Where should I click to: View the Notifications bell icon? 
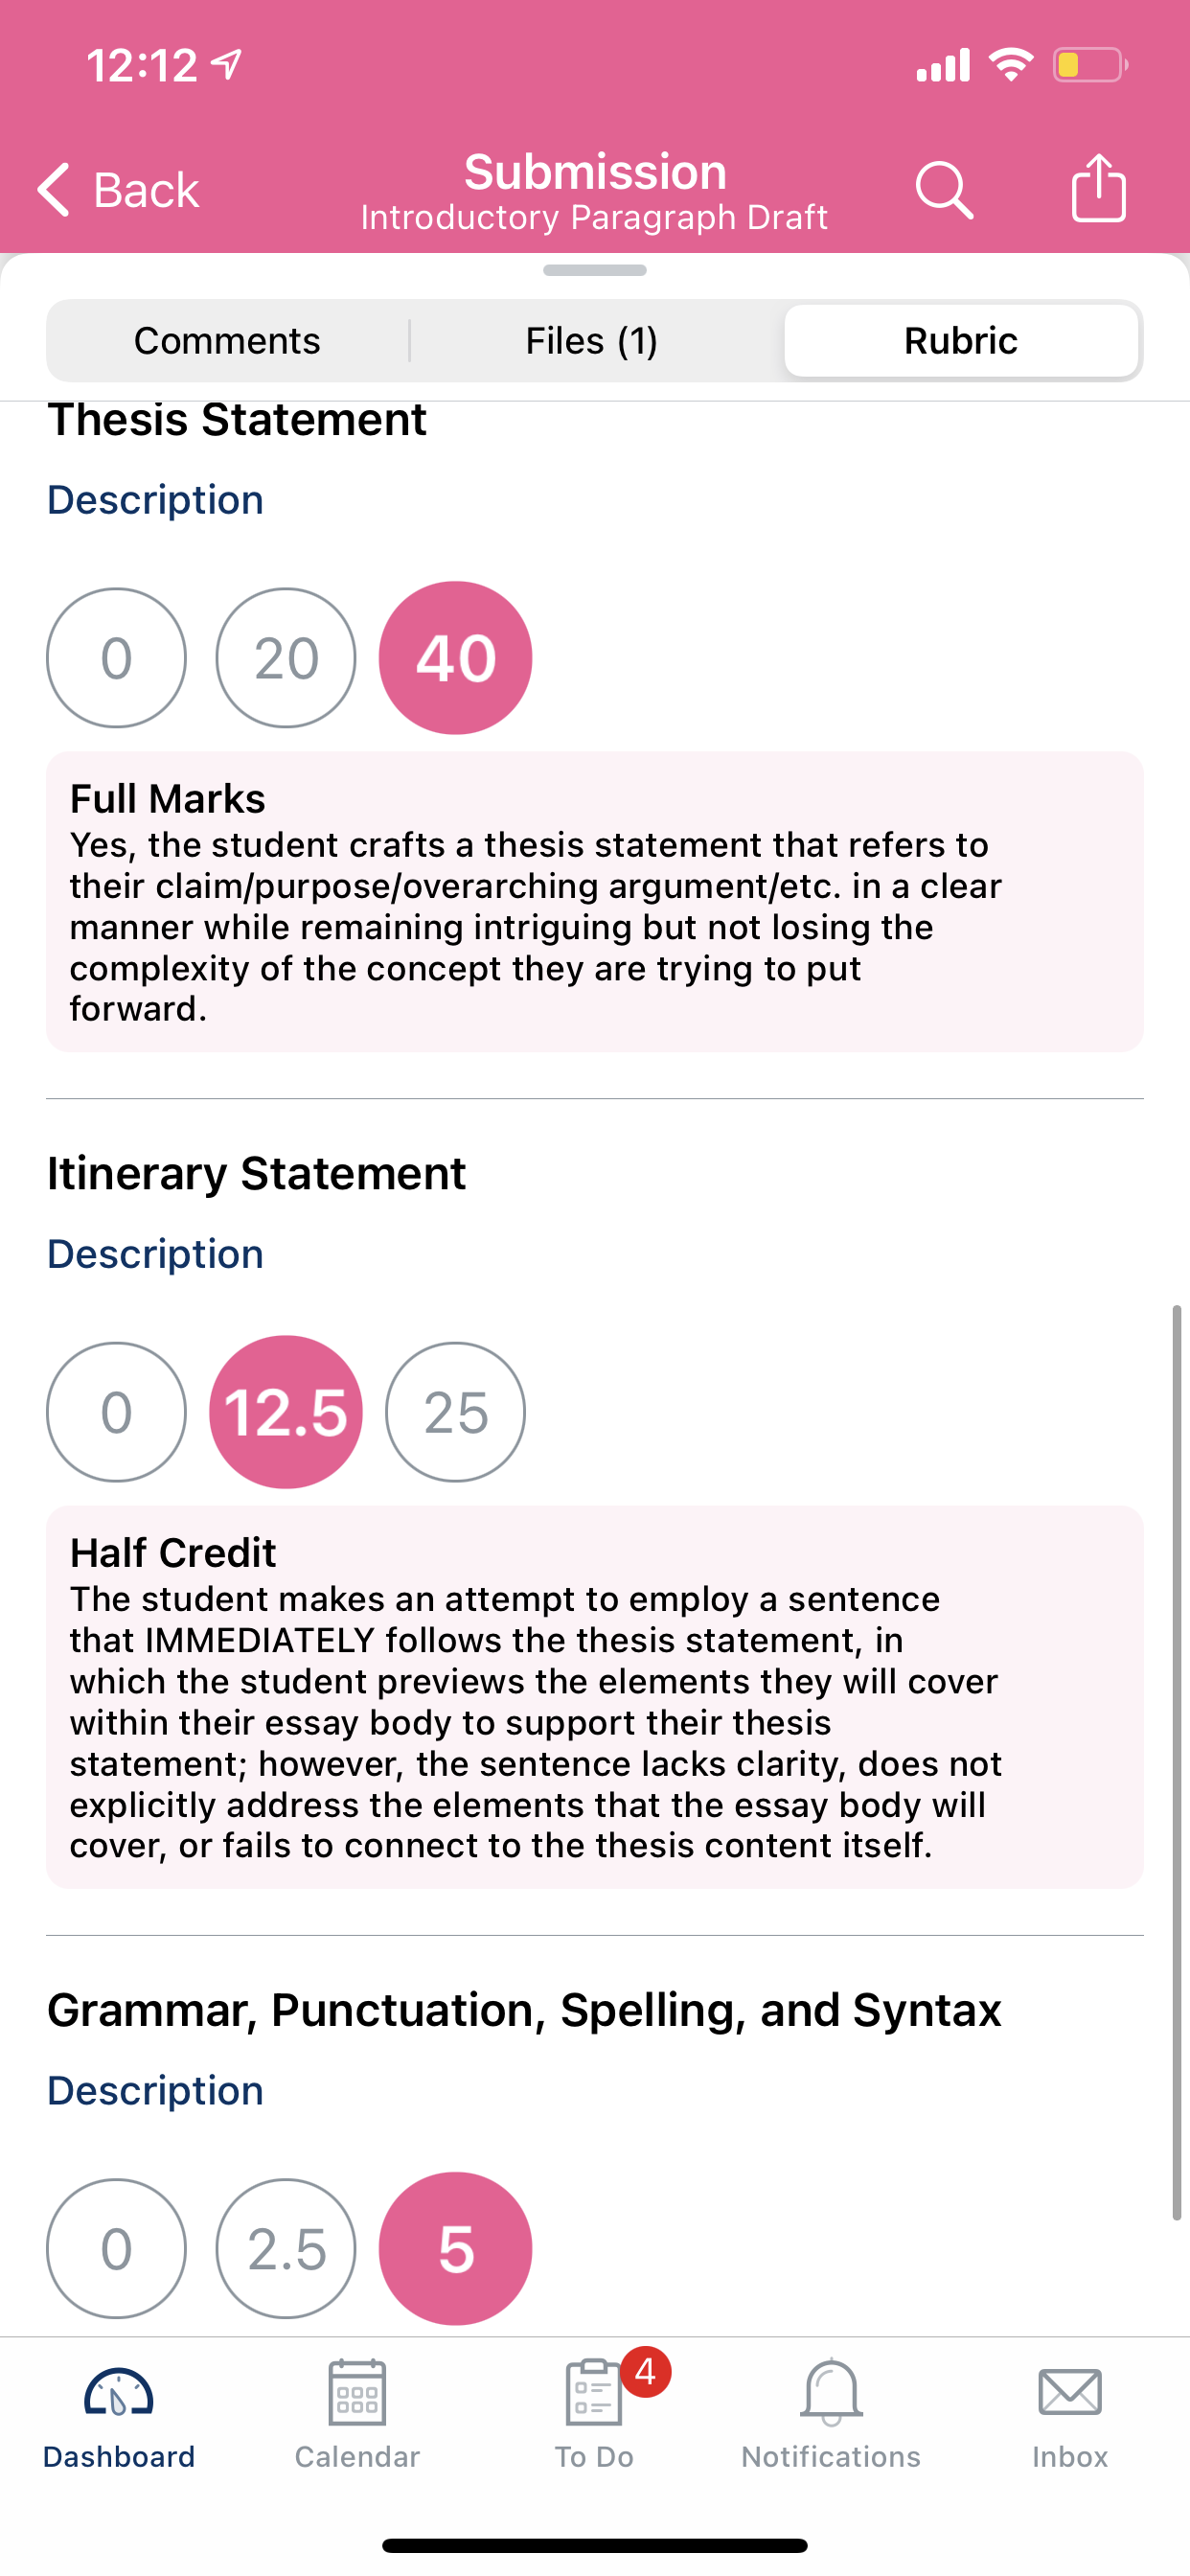pyautogui.click(x=831, y=2392)
